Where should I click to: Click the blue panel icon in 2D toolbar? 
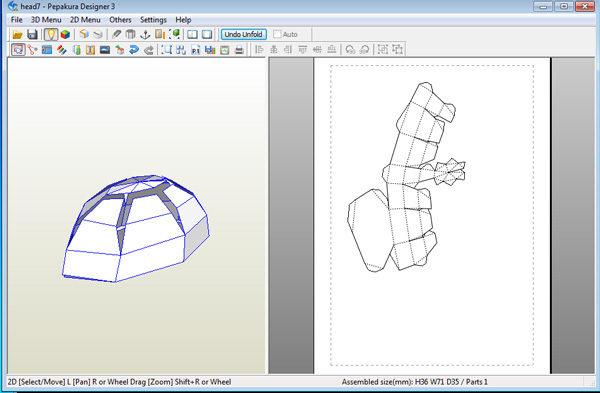click(47, 49)
